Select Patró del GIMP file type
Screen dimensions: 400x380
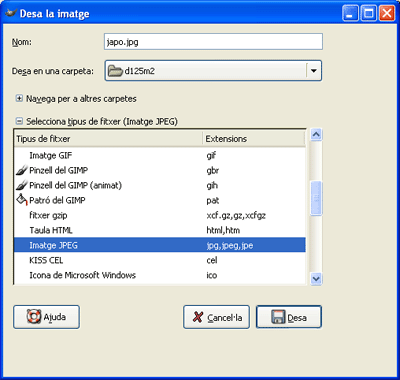click(160, 200)
